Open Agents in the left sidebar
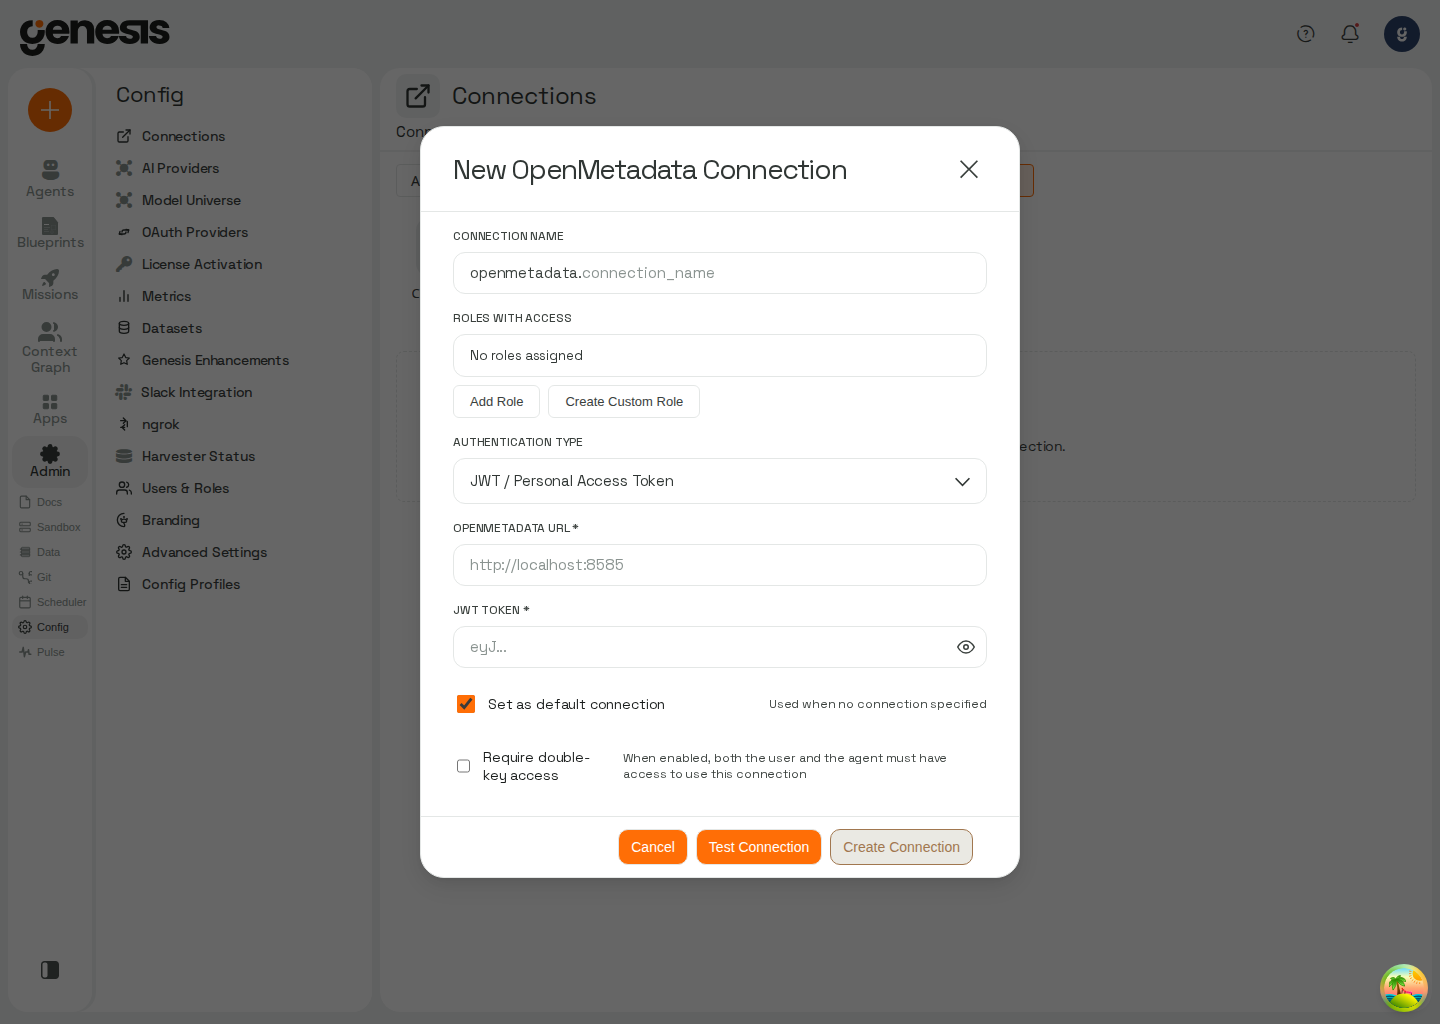Viewport: 1440px width, 1024px height. pos(50,179)
